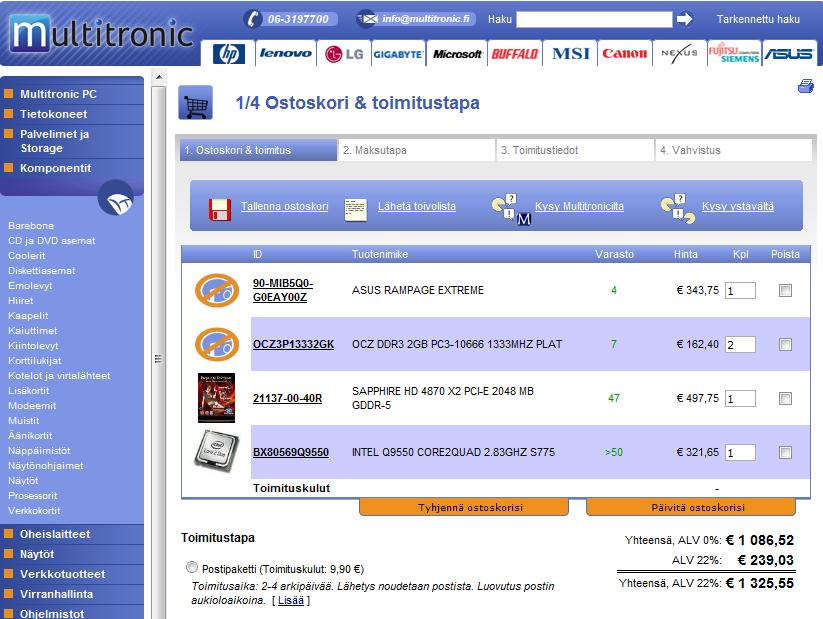Check remove box for Sapphire HD 4870 X2
Screen dimensions: 823x619
tap(785, 398)
